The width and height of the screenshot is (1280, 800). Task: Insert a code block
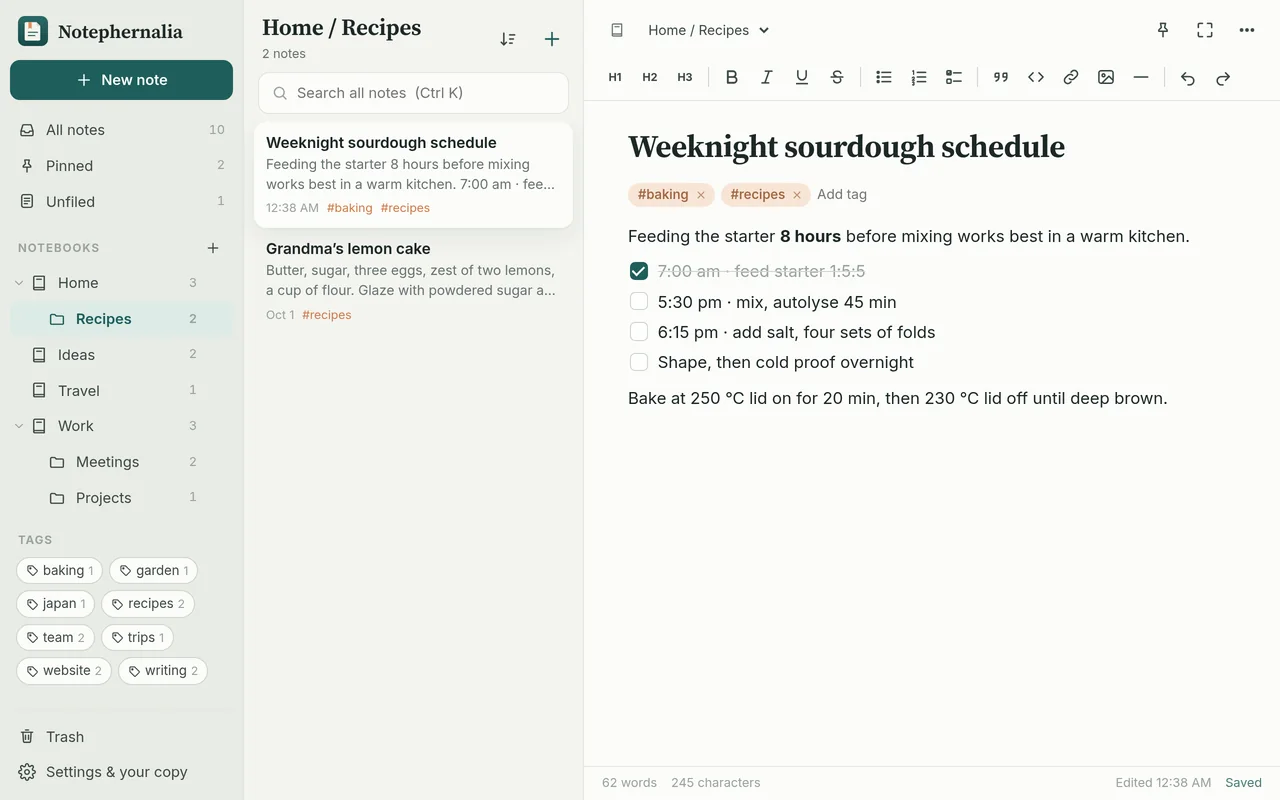[x=1036, y=77]
